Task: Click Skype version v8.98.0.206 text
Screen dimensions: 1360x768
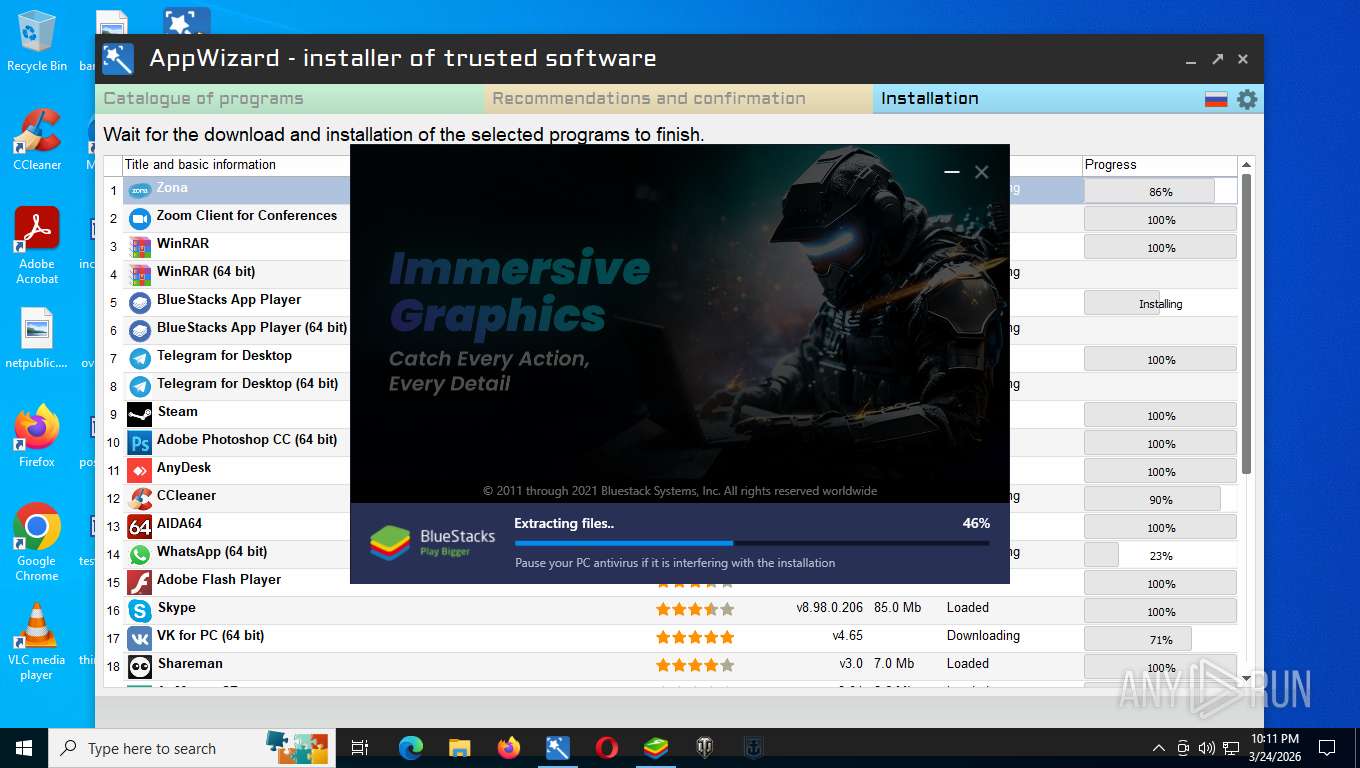Action: [x=829, y=608]
